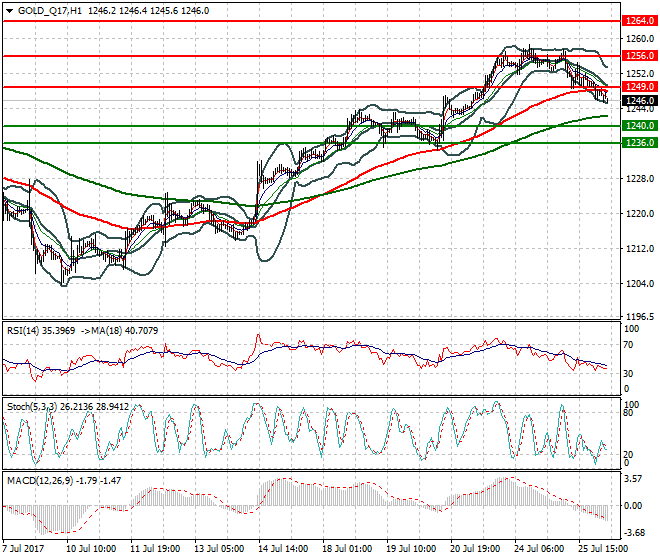Open chart menu triangle beside GOLD_Q17,H1
660x560 pixels.
click(10, 11)
